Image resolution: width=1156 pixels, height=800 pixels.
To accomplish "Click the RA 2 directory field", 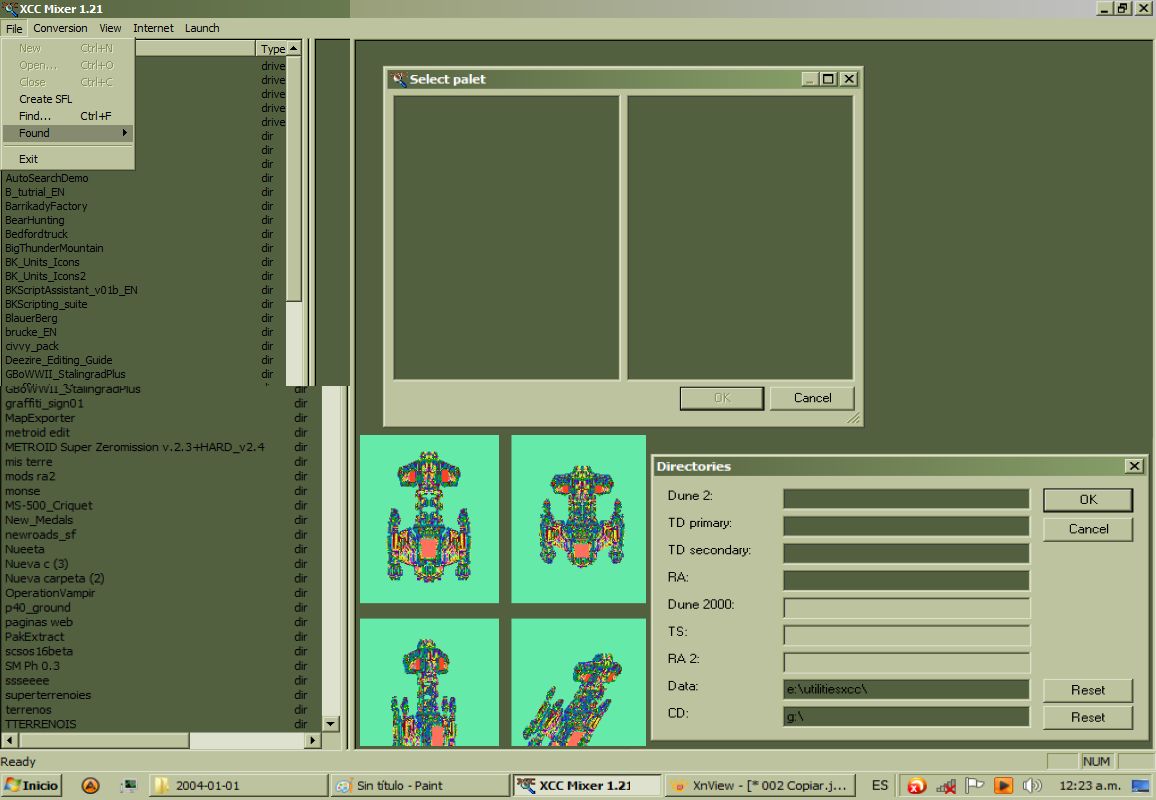I will click(906, 662).
